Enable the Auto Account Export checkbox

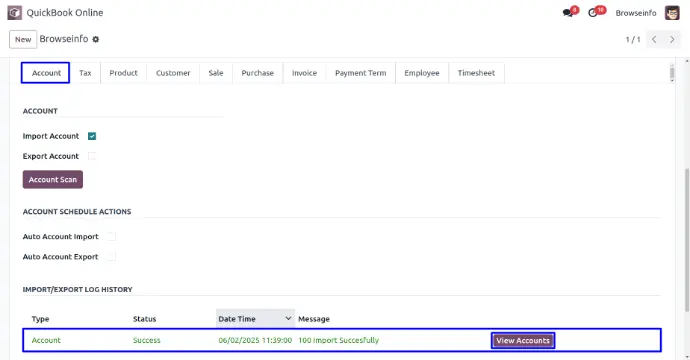112,257
